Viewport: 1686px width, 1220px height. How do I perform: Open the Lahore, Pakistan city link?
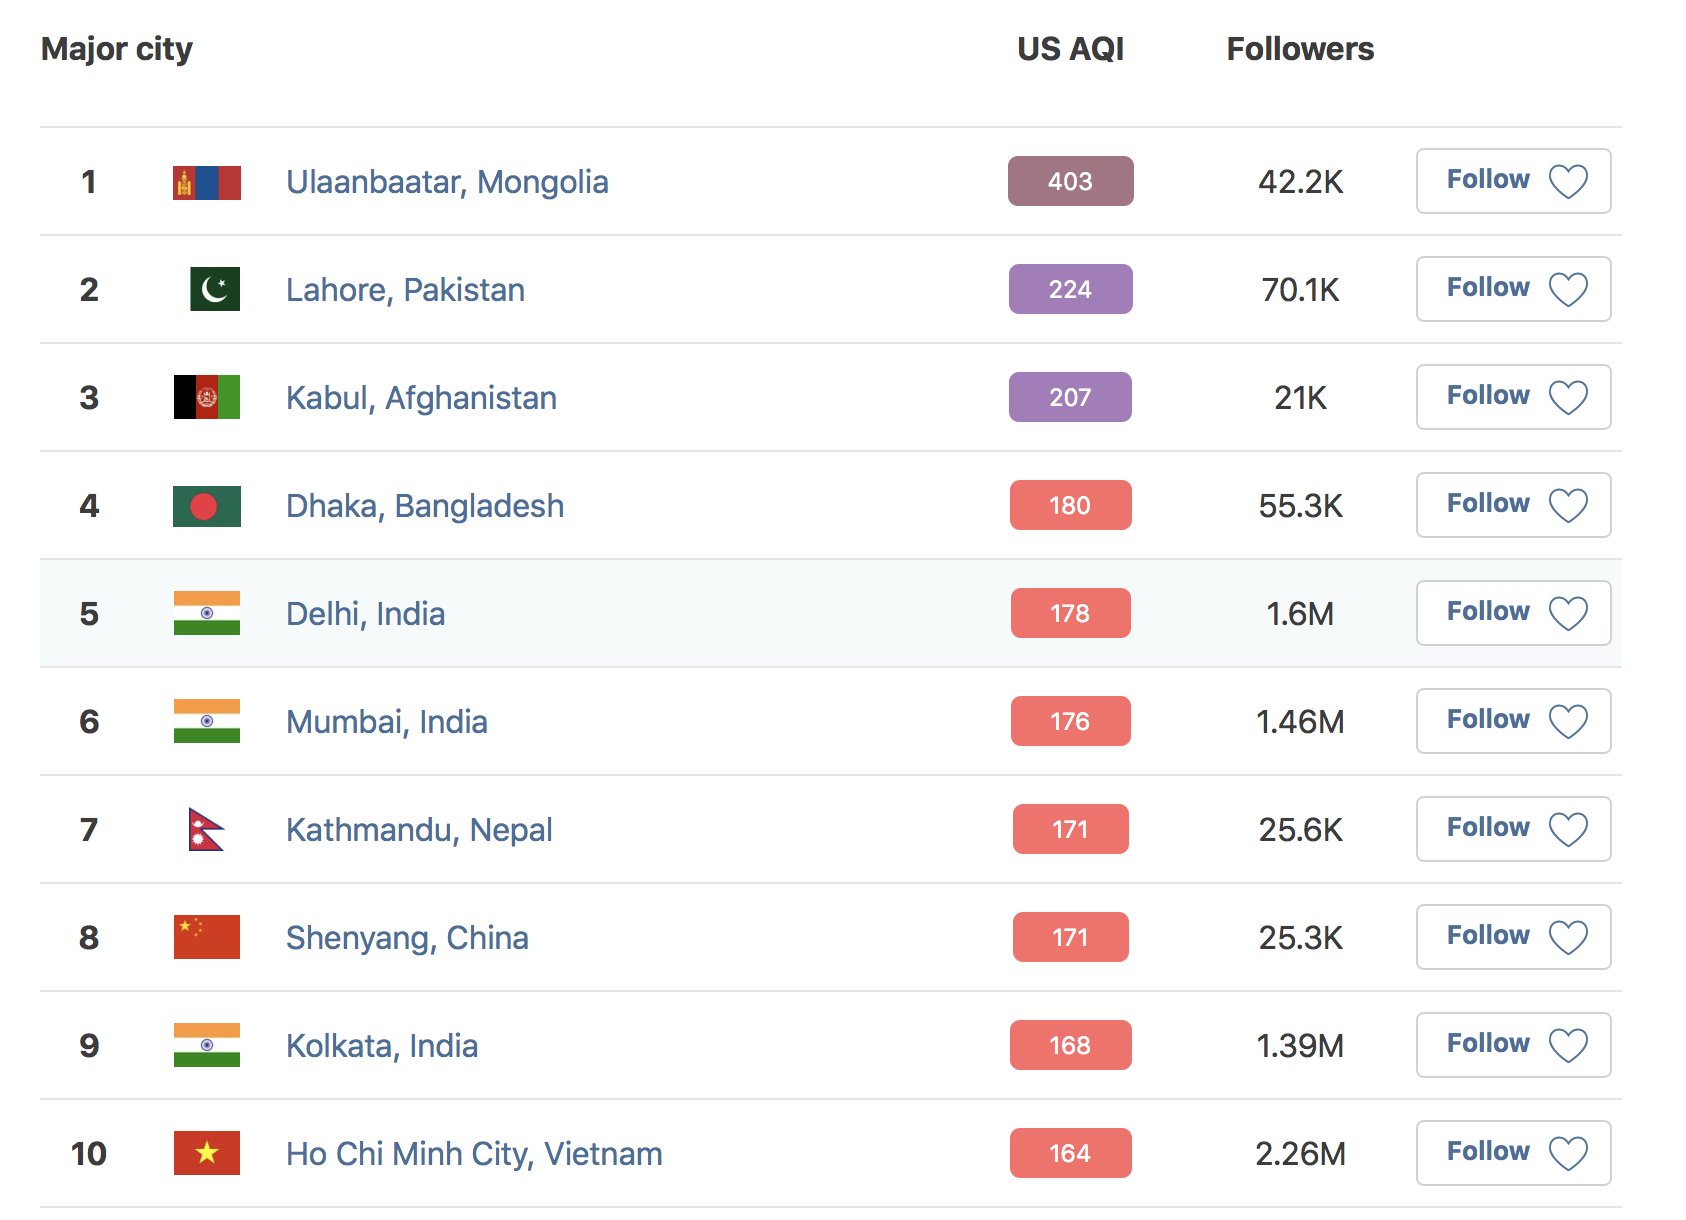pos(405,290)
